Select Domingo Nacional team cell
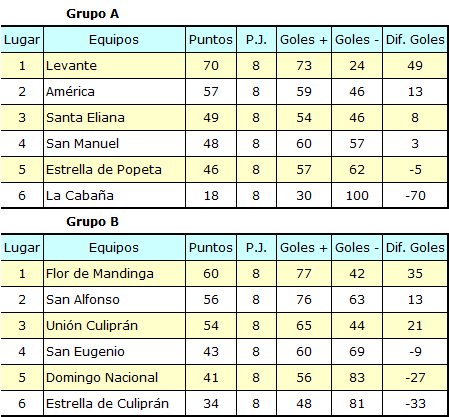The height and width of the screenshot is (417, 449). [x=114, y=378]
